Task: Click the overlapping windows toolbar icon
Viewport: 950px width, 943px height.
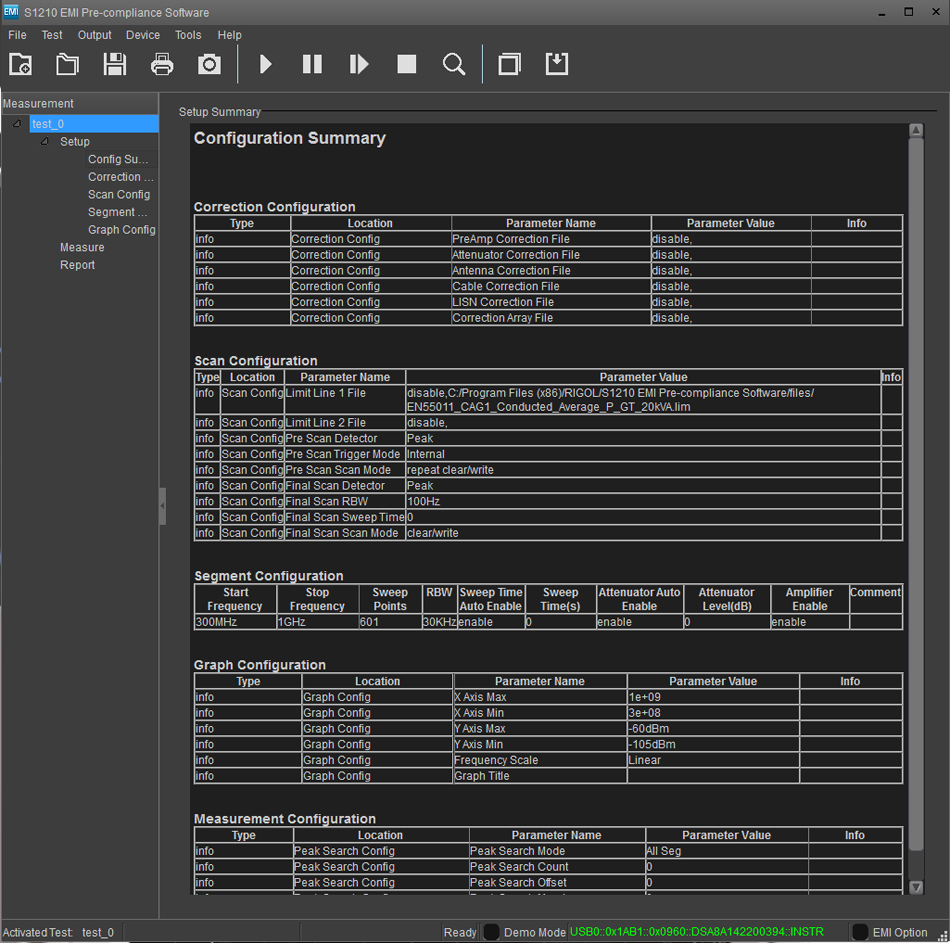Action: point(509,64)
